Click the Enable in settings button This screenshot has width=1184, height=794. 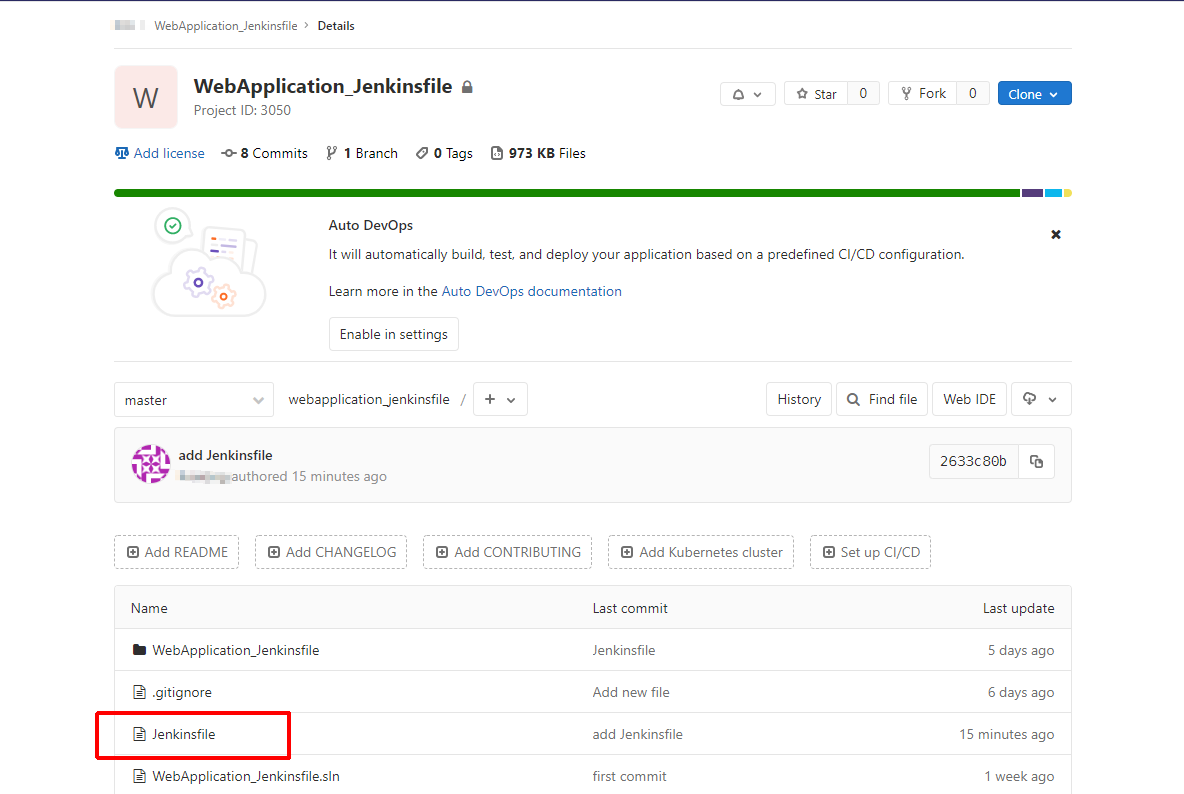pos(393,334)
